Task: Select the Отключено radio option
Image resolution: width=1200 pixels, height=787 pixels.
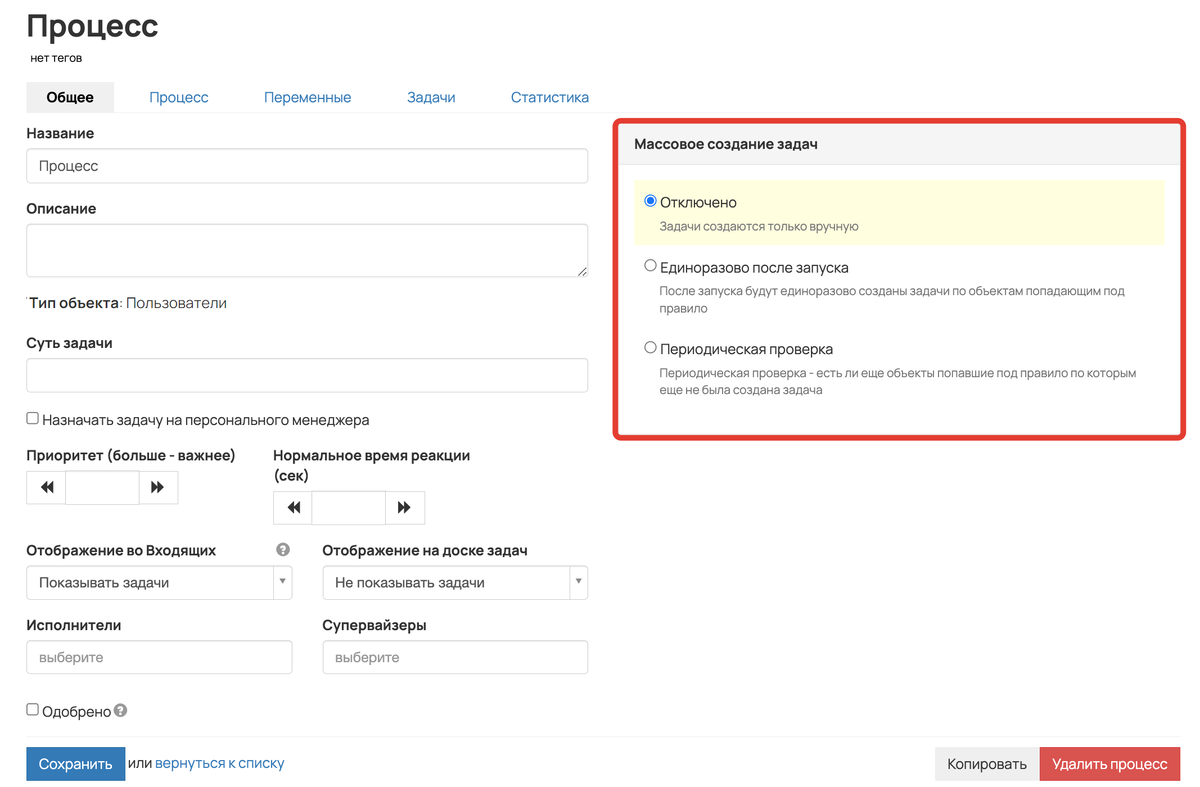Action: pos(651,201)
